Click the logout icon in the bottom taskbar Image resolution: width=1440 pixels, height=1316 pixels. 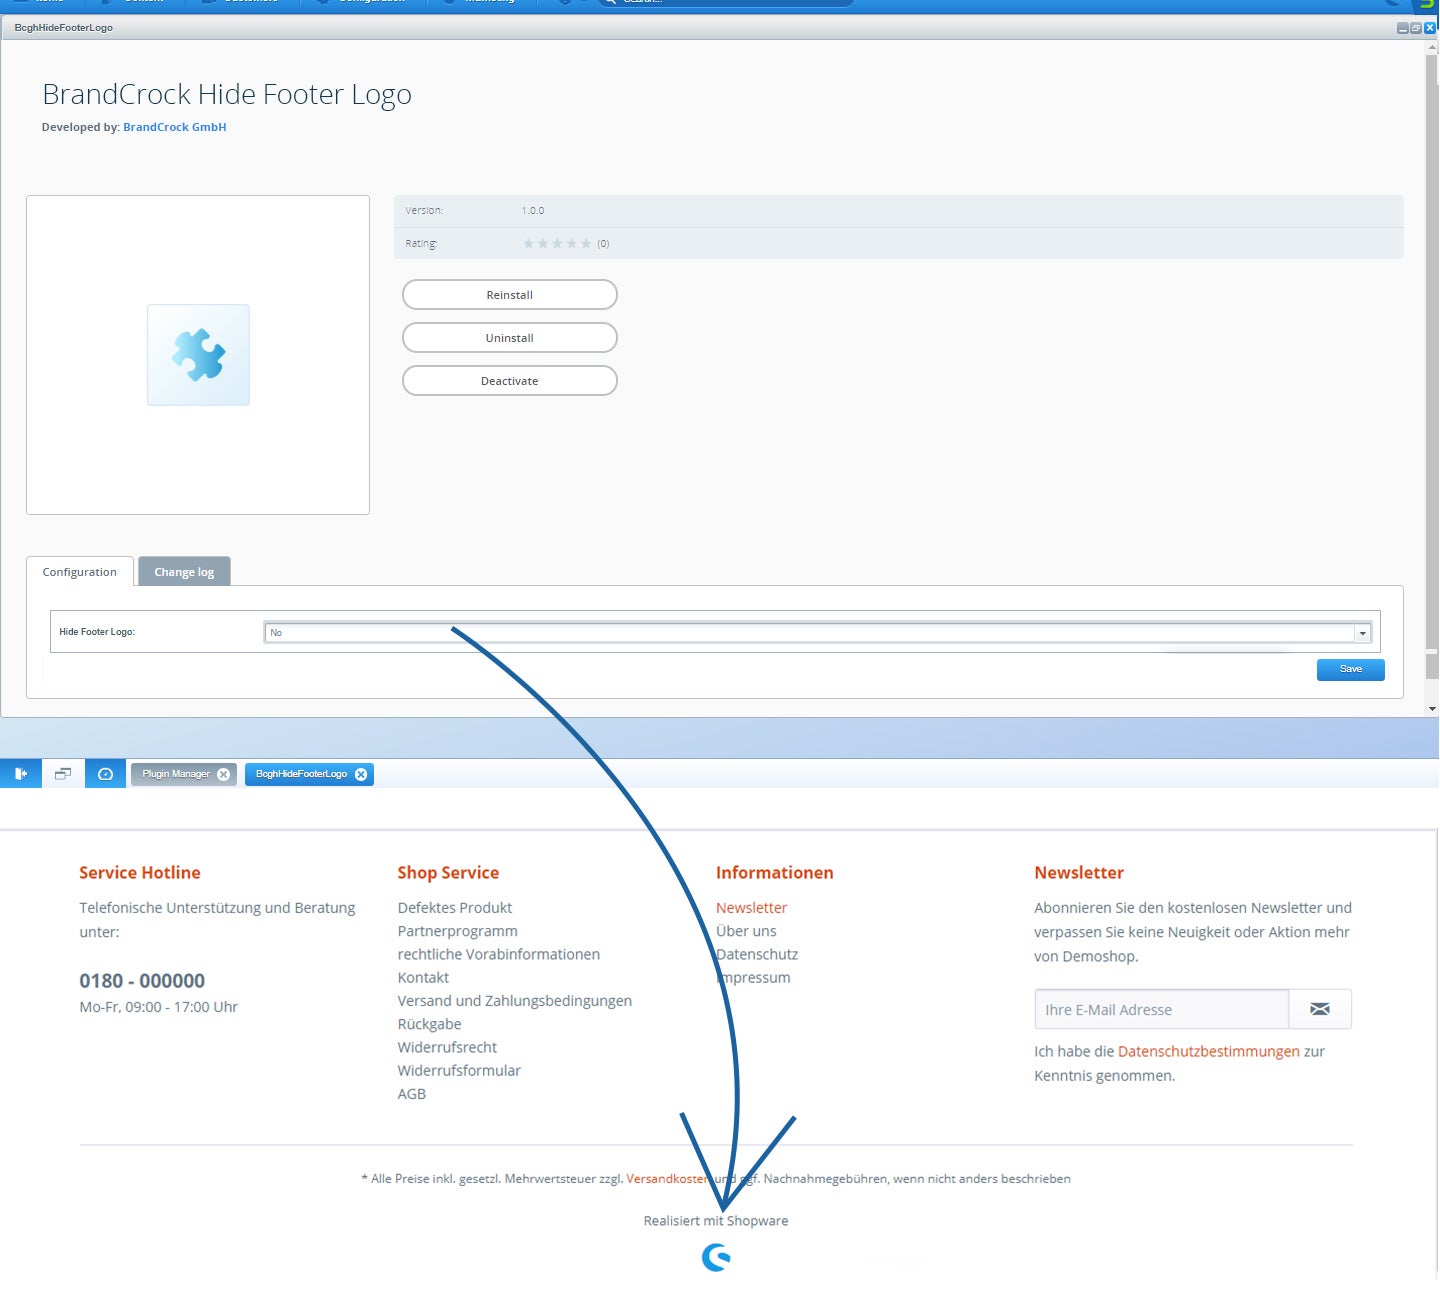tap(21, 774)
